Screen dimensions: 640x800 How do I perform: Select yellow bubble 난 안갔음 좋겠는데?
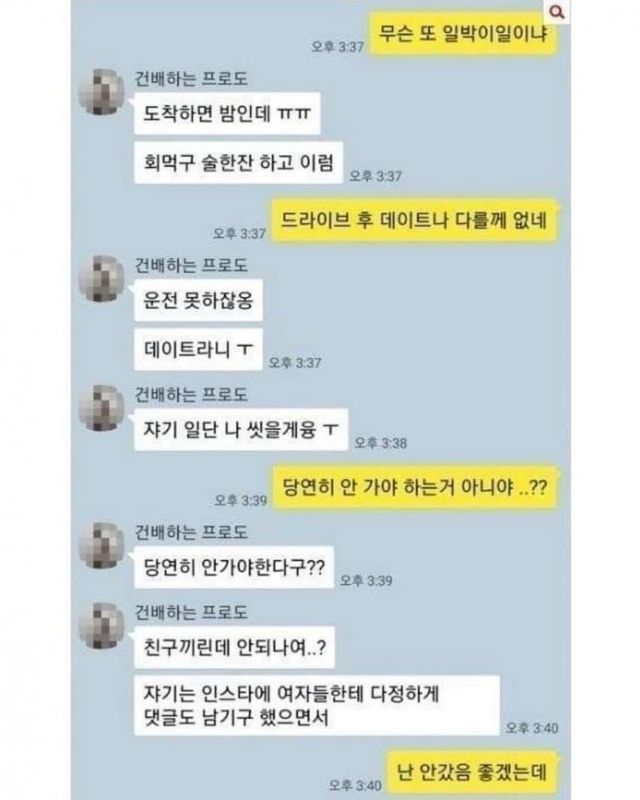(472, 771)
